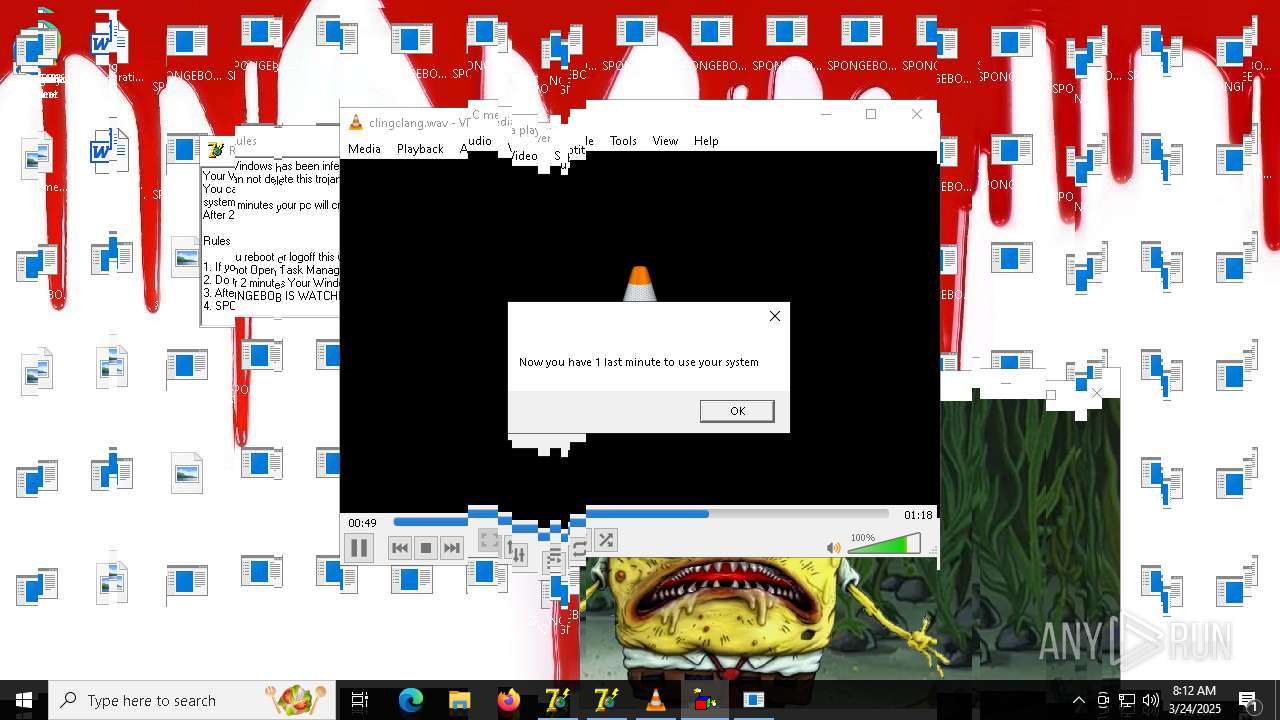Click the Meet Now tray icon

coord(1103,700)
